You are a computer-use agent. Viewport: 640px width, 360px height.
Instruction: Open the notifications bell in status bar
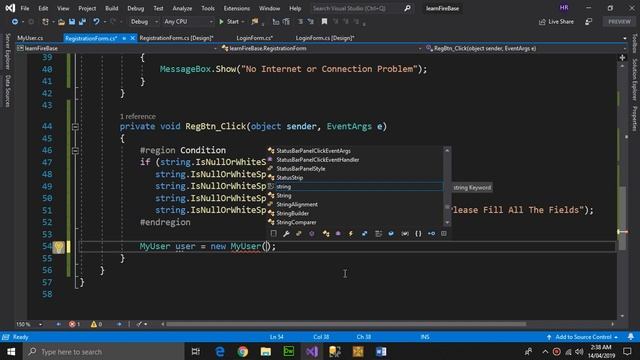tap(631, 337)
